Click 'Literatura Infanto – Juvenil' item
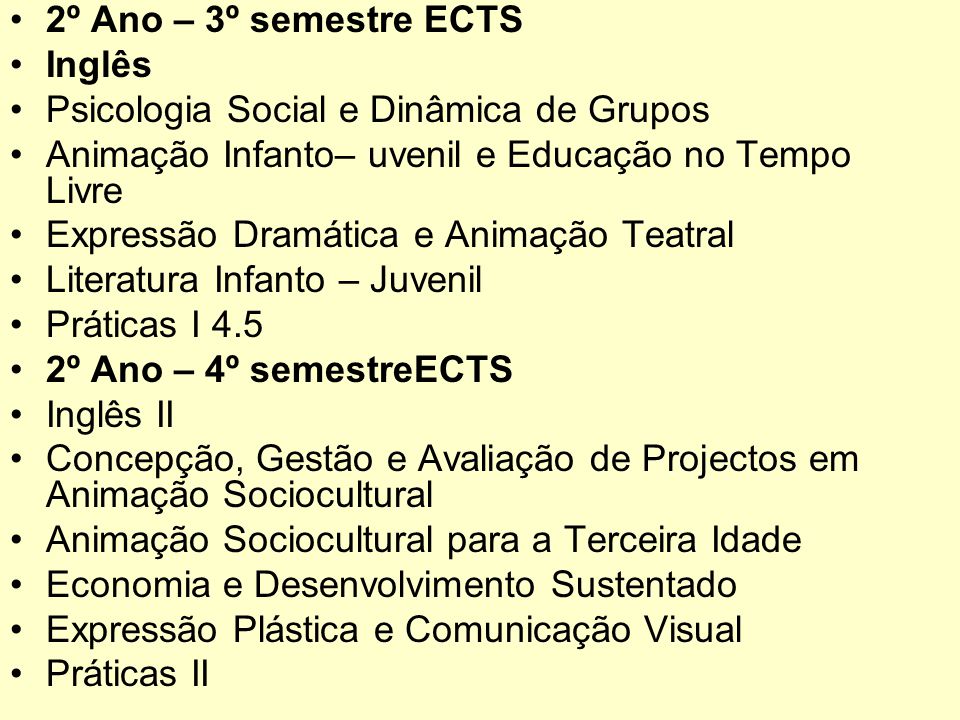 (264, 280)
